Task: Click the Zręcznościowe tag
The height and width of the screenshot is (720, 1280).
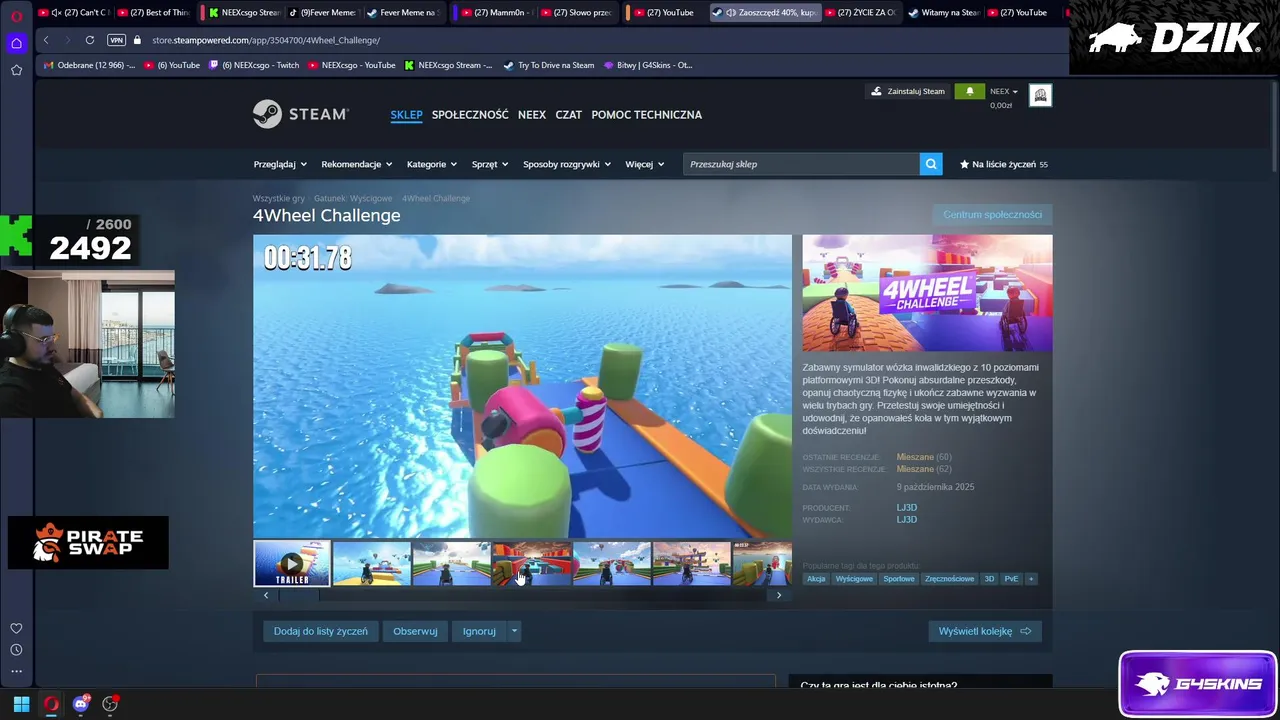Action: coord(949,579)
